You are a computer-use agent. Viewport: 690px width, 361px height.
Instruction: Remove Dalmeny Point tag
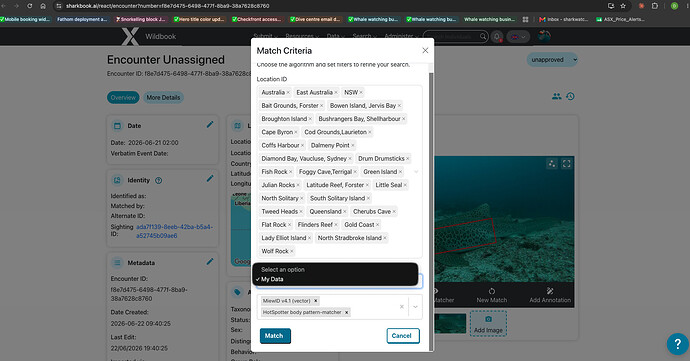click(x=352, y=145)
